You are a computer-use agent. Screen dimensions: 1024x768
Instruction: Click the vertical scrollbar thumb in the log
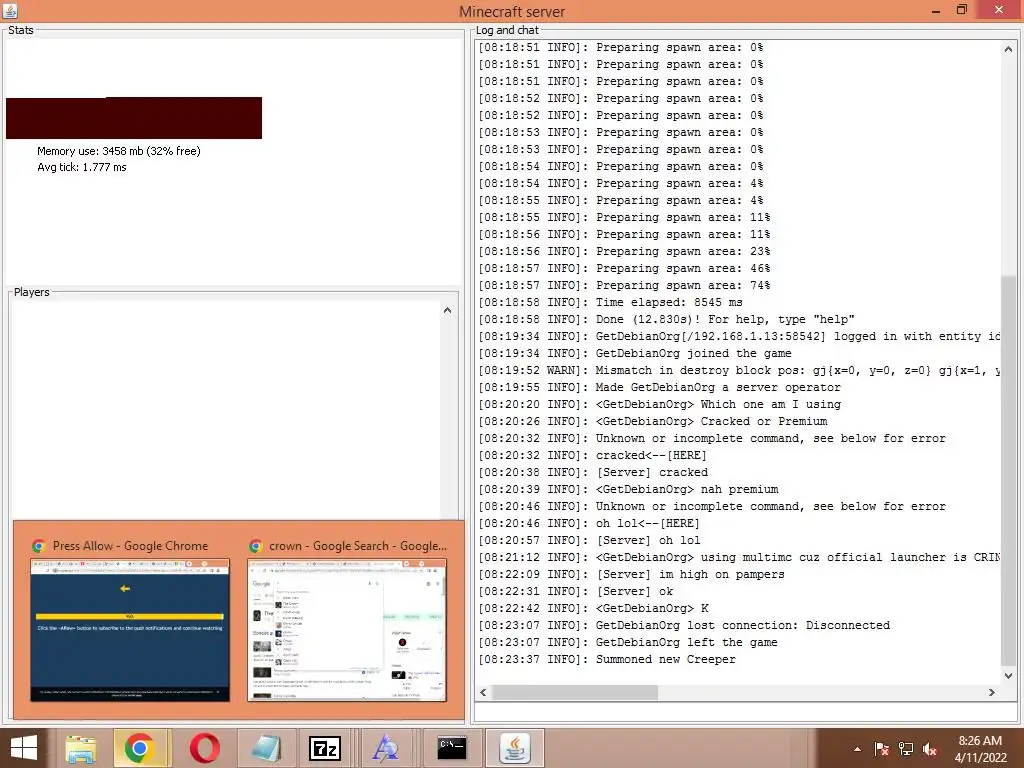click(1008, 472)
